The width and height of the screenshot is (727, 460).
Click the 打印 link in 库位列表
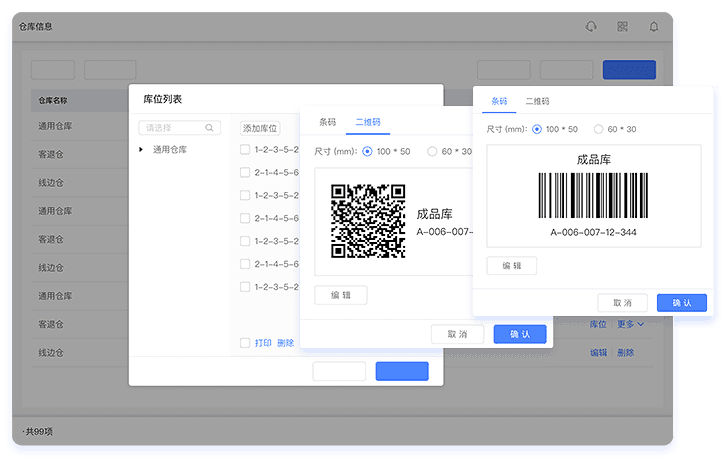click(x=263, y=343)
